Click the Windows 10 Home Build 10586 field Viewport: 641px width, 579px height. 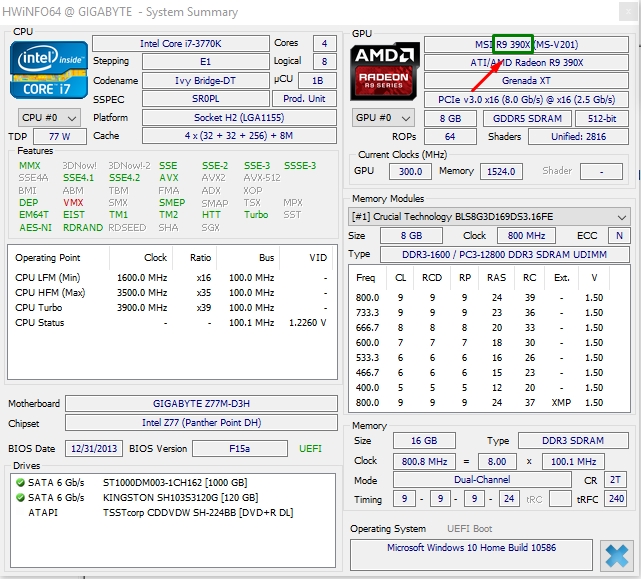pos(471,554)
